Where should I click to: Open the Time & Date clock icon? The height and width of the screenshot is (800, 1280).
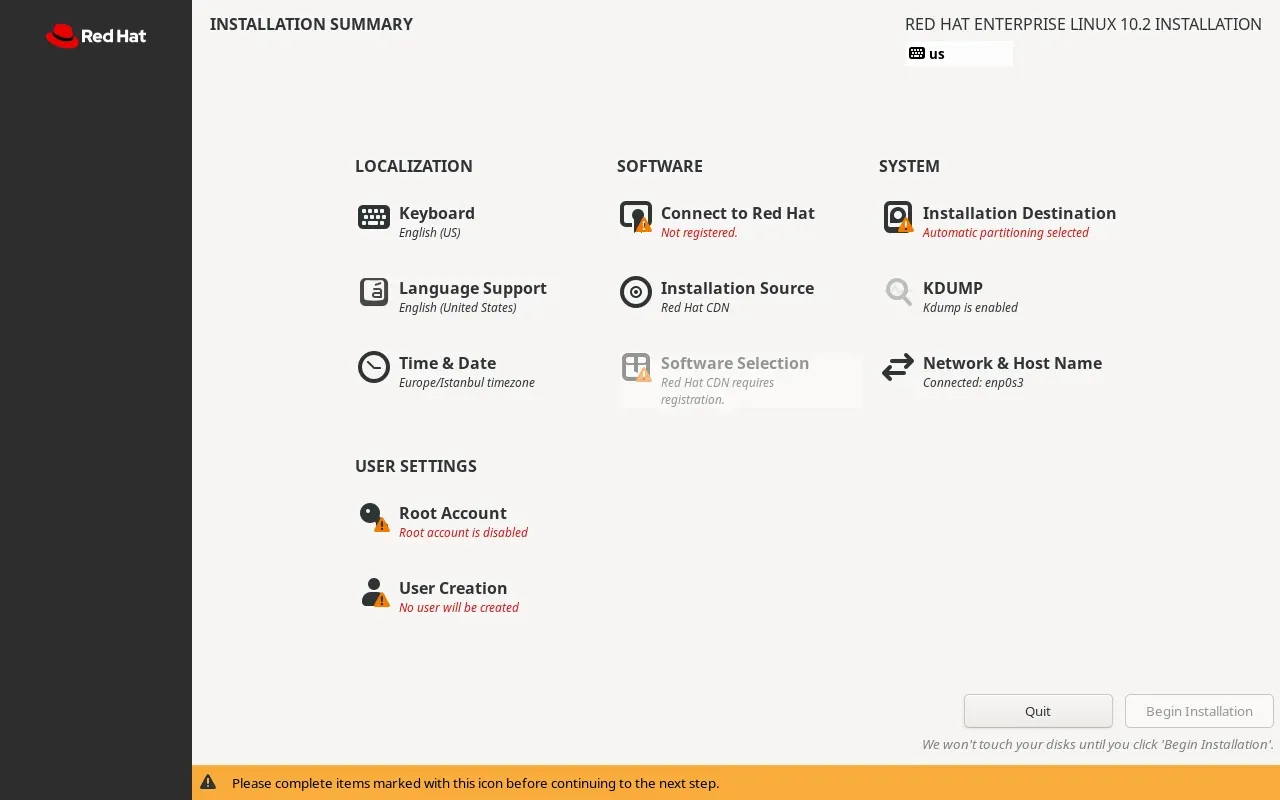pos(374,367)
